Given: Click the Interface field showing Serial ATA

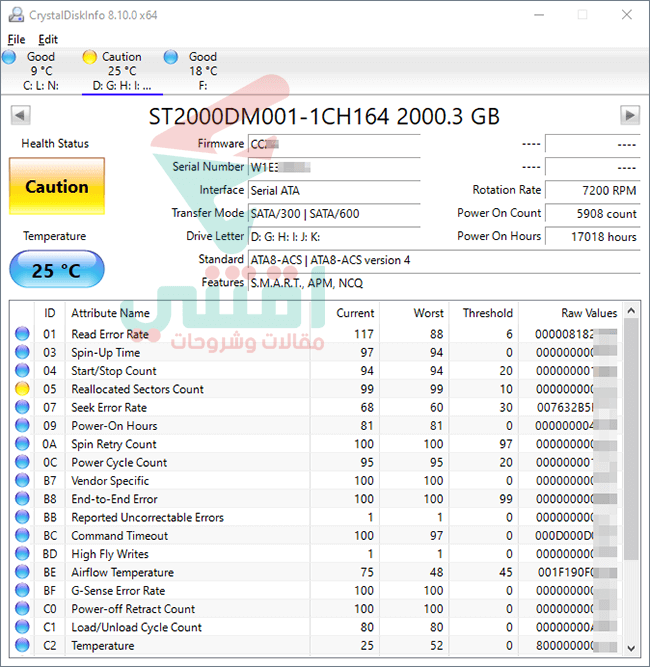Looking at the screenshot, I should [x=334, y=190].
